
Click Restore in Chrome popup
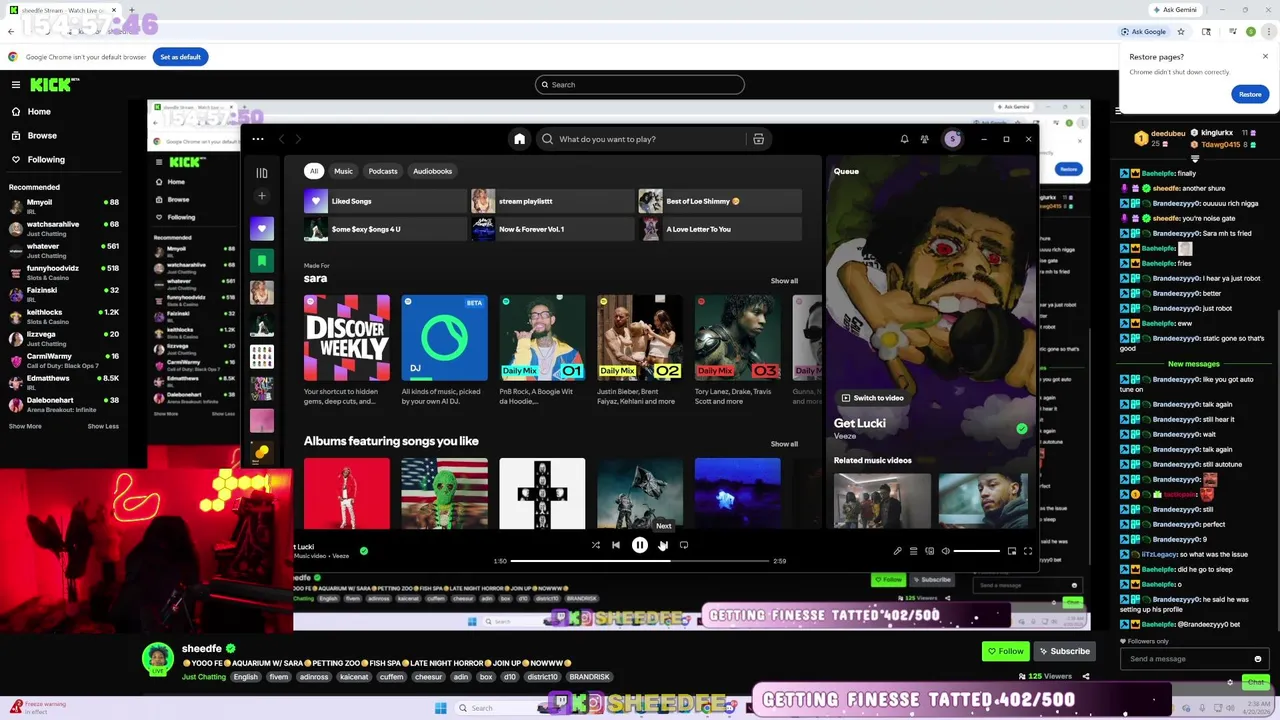click(x=1250, y=94)
